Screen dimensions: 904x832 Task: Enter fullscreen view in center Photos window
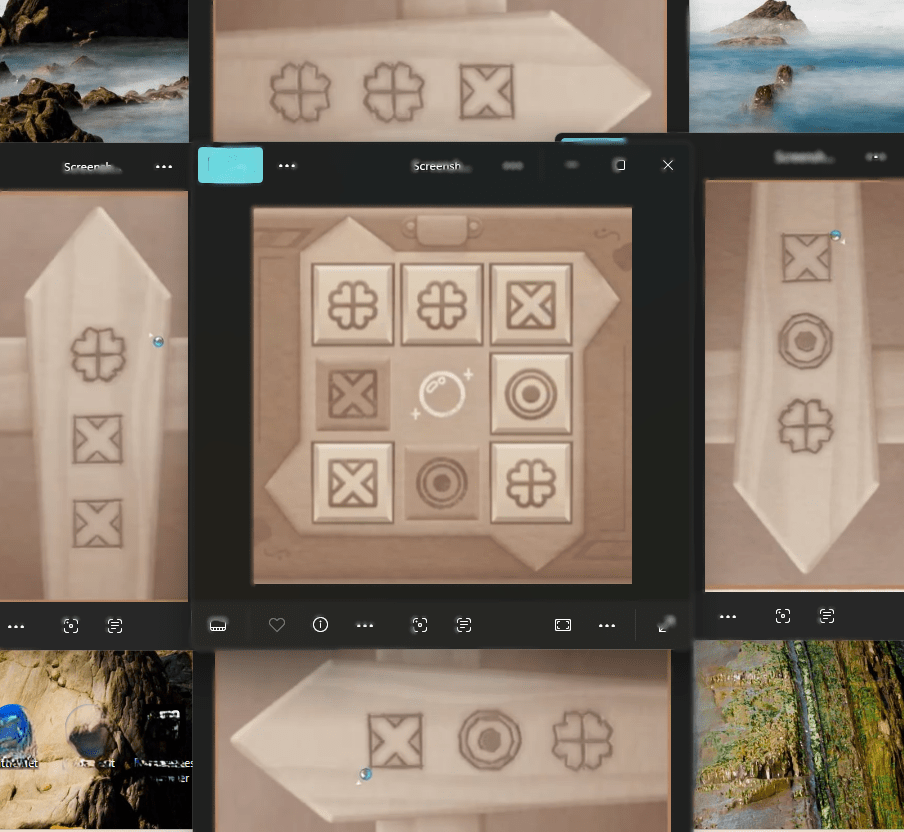(x=563, y=625)
